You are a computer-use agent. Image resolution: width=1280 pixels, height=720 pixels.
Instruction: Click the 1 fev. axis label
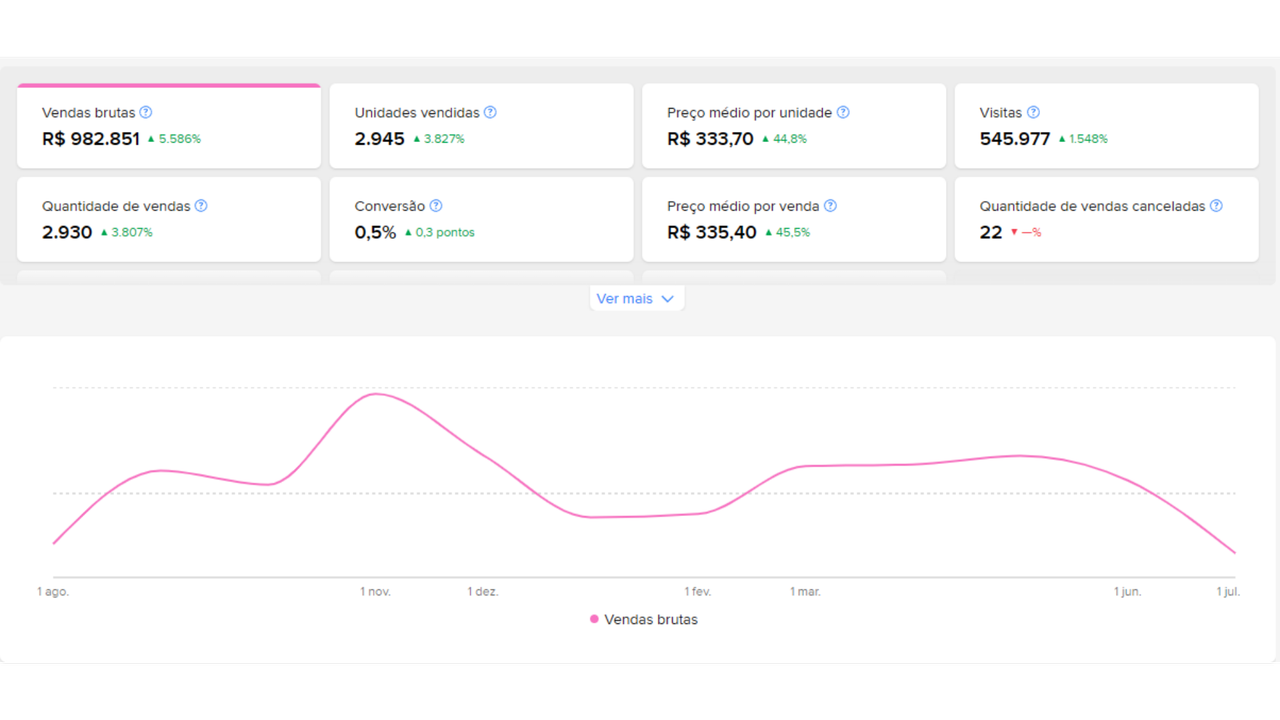pyautogui.click(x=698, y=592)
